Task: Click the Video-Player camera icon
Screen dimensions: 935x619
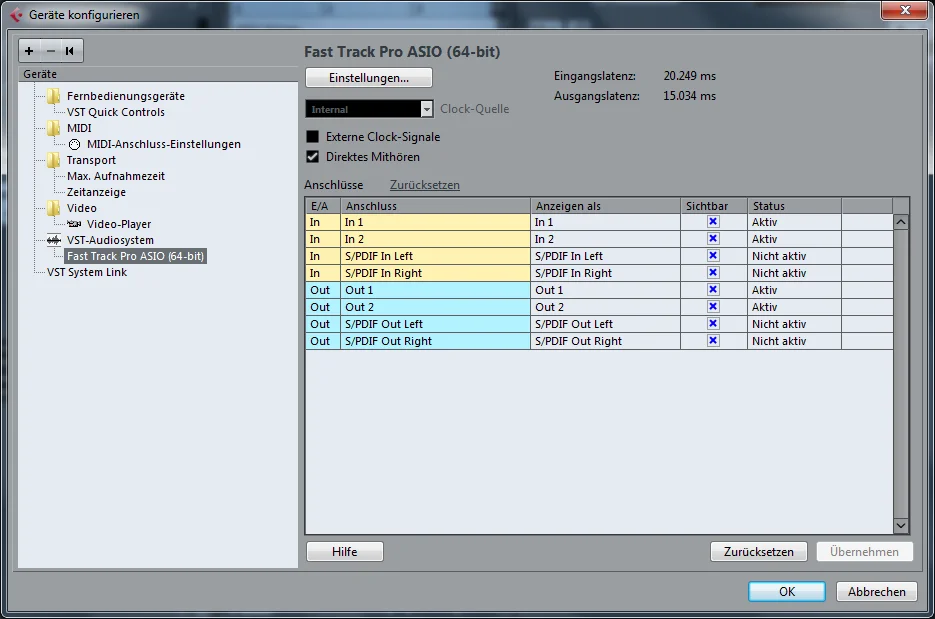Action: coord(75,224)
